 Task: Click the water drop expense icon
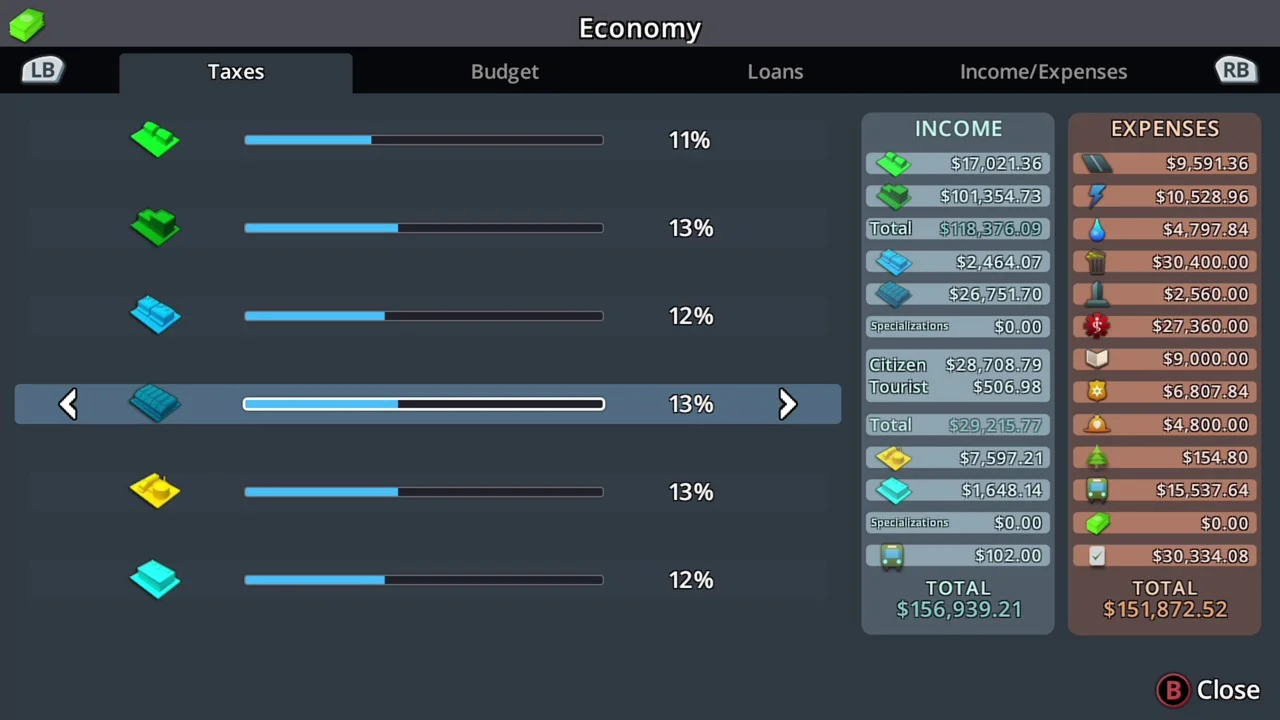tap(1097, 229)
